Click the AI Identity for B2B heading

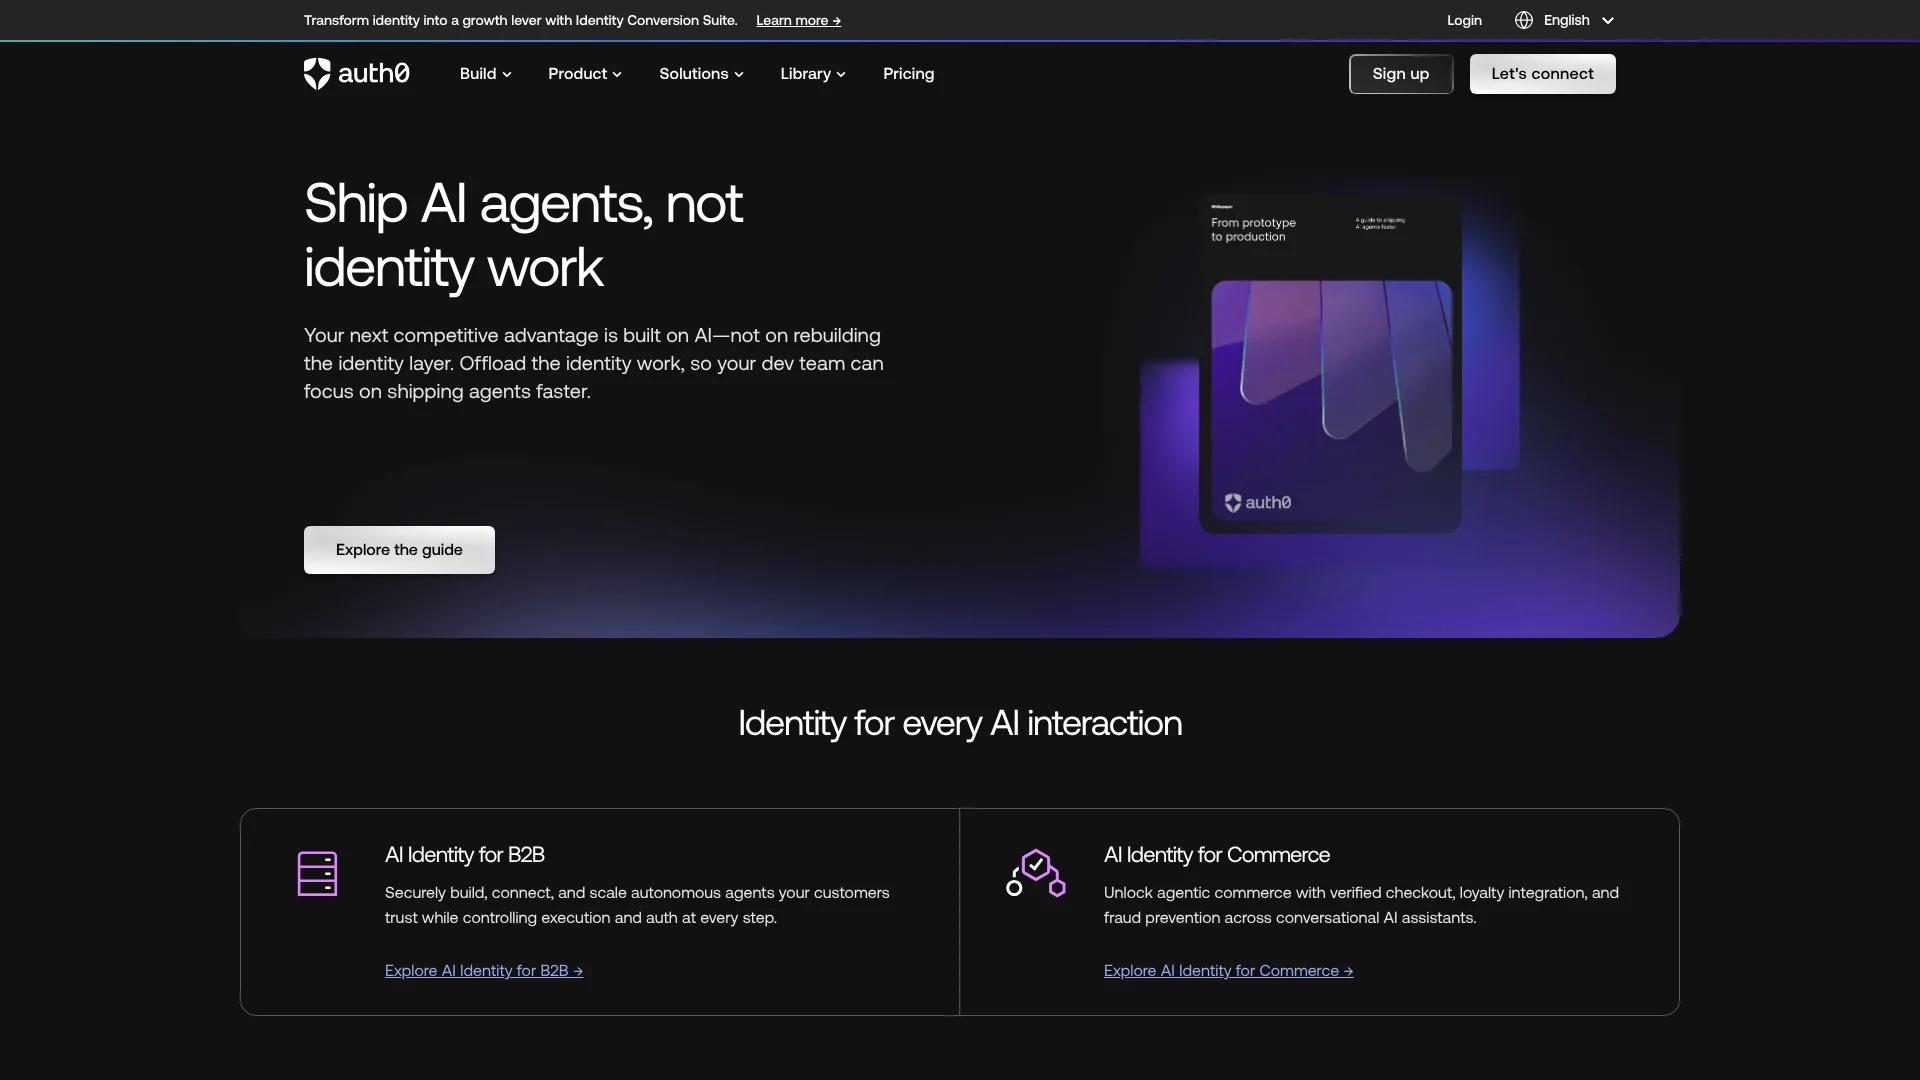coord(465,855)
